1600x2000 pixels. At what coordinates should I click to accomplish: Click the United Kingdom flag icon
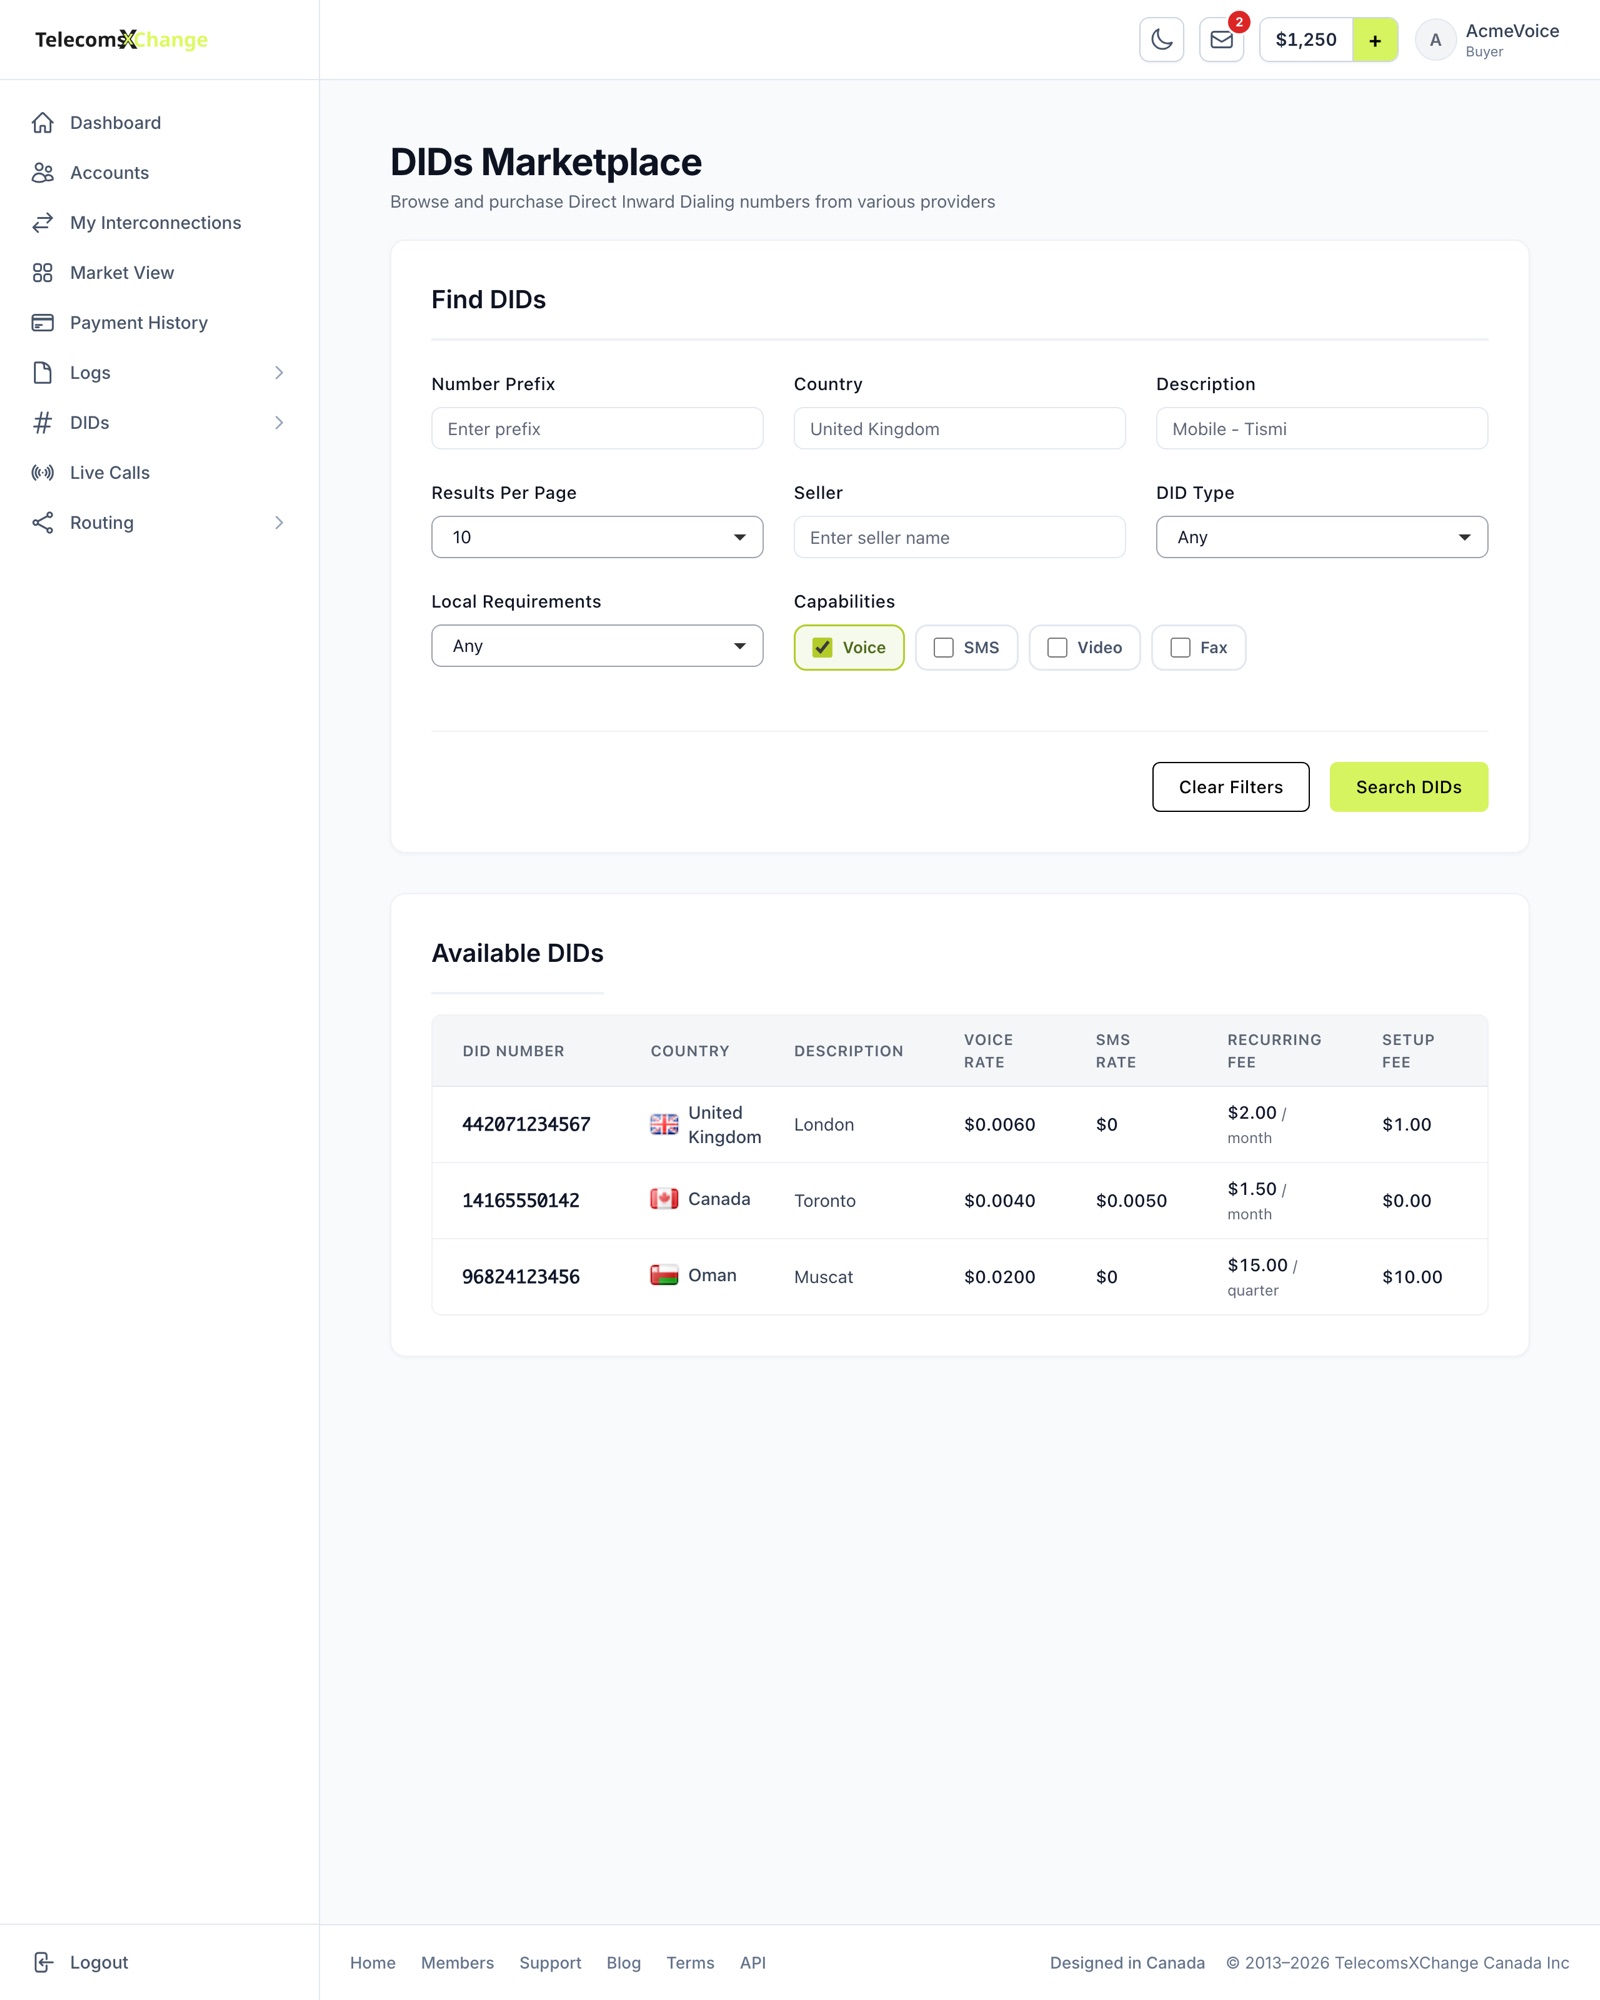[x=664, y=1124]
